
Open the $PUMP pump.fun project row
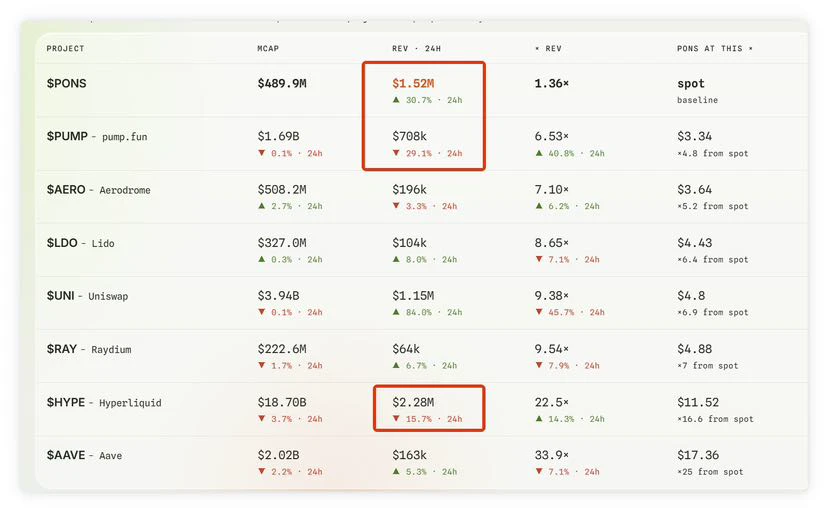point(421,144)
